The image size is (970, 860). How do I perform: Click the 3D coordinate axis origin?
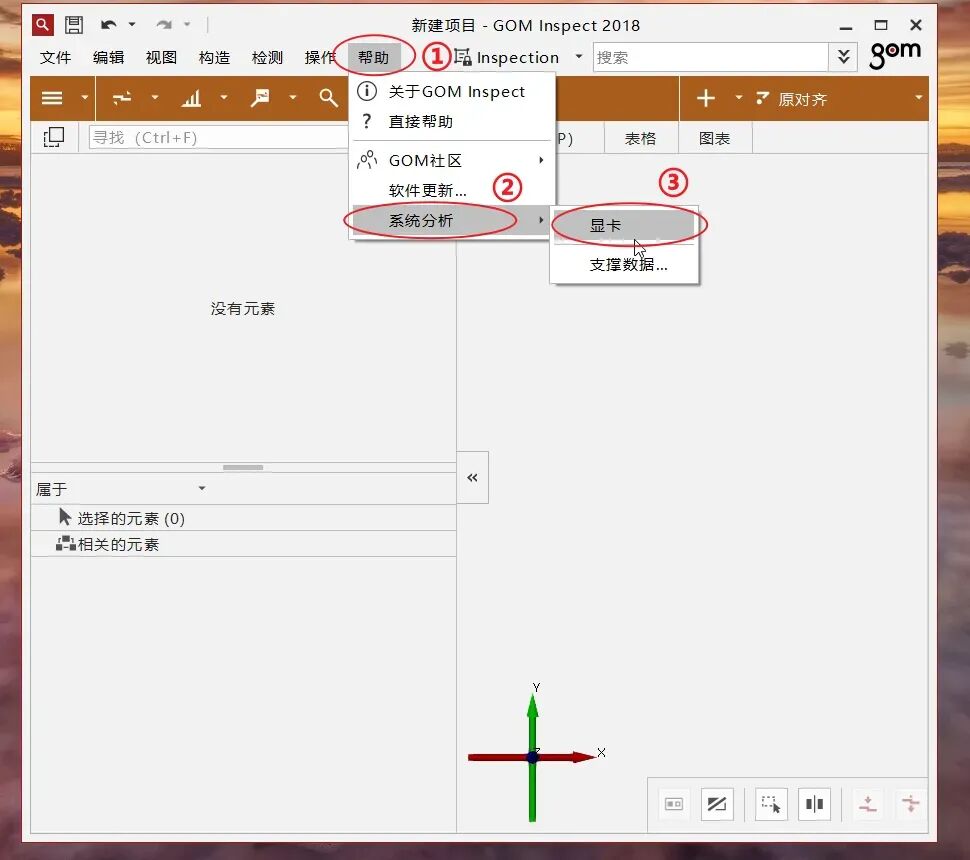tap(533, 757)
